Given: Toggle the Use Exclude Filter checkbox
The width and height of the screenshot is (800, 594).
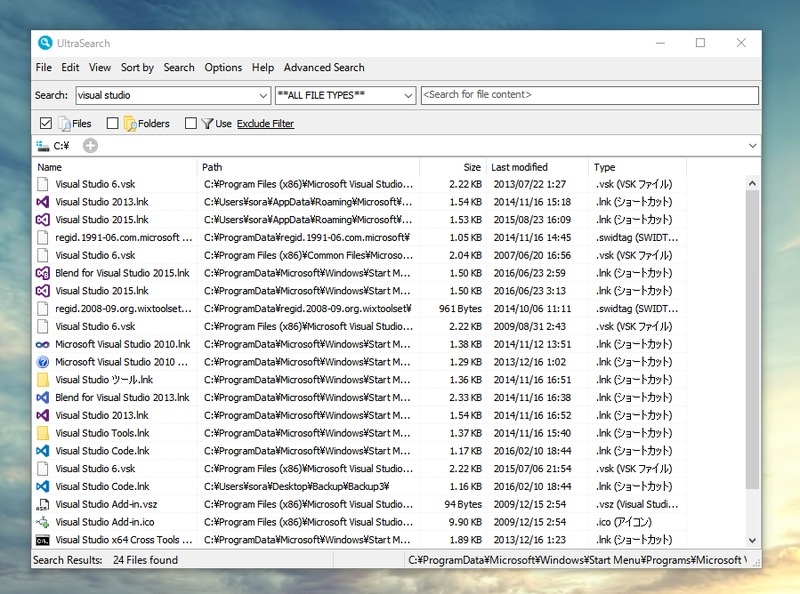Looking at the screenshot, I should (x=190, y=124).
